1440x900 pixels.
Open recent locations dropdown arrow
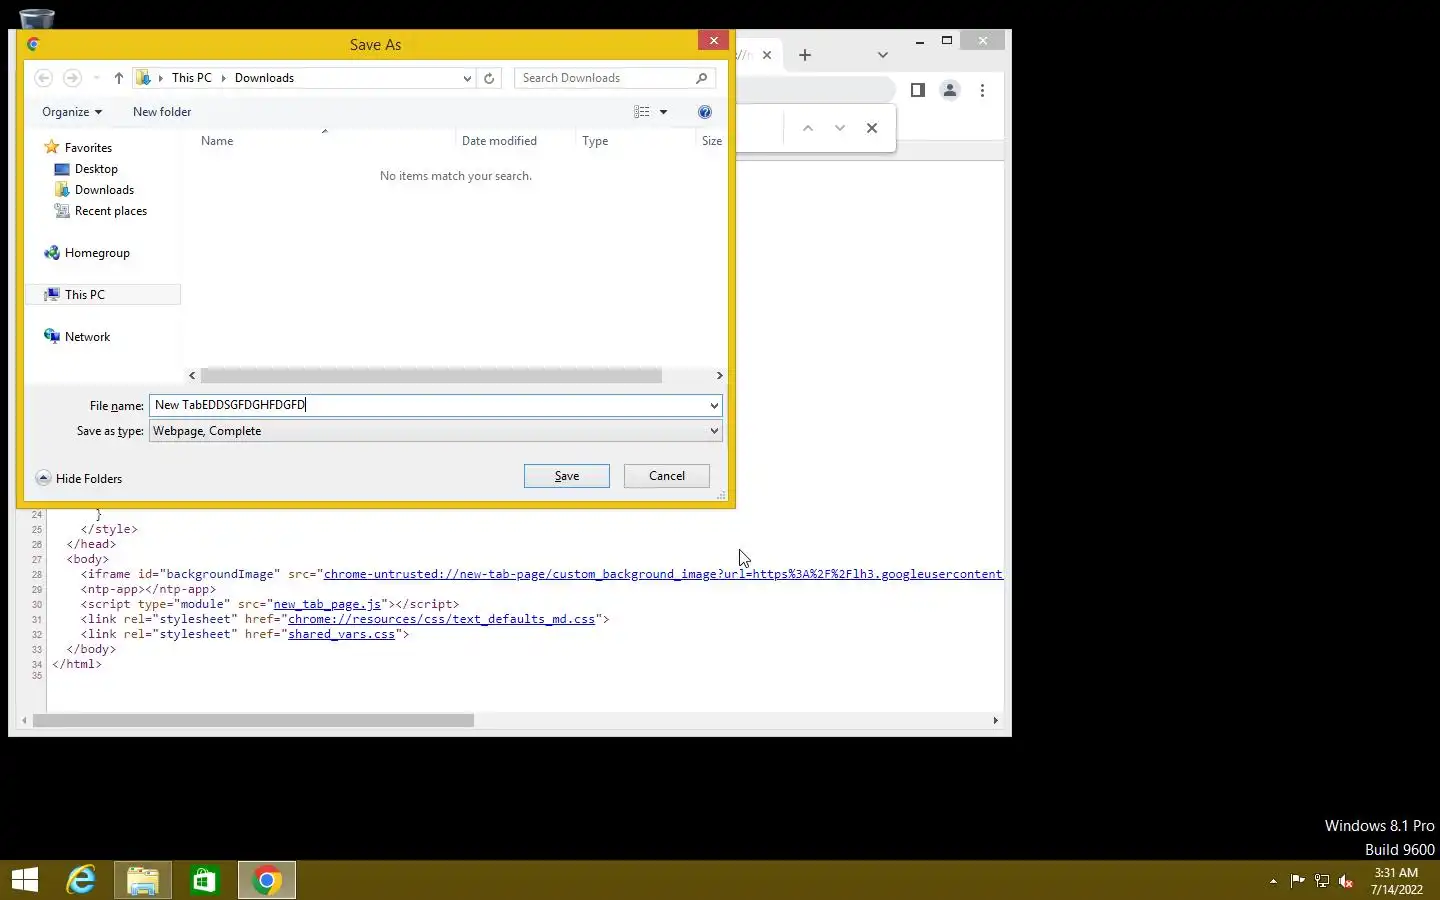tap(96, 78)
